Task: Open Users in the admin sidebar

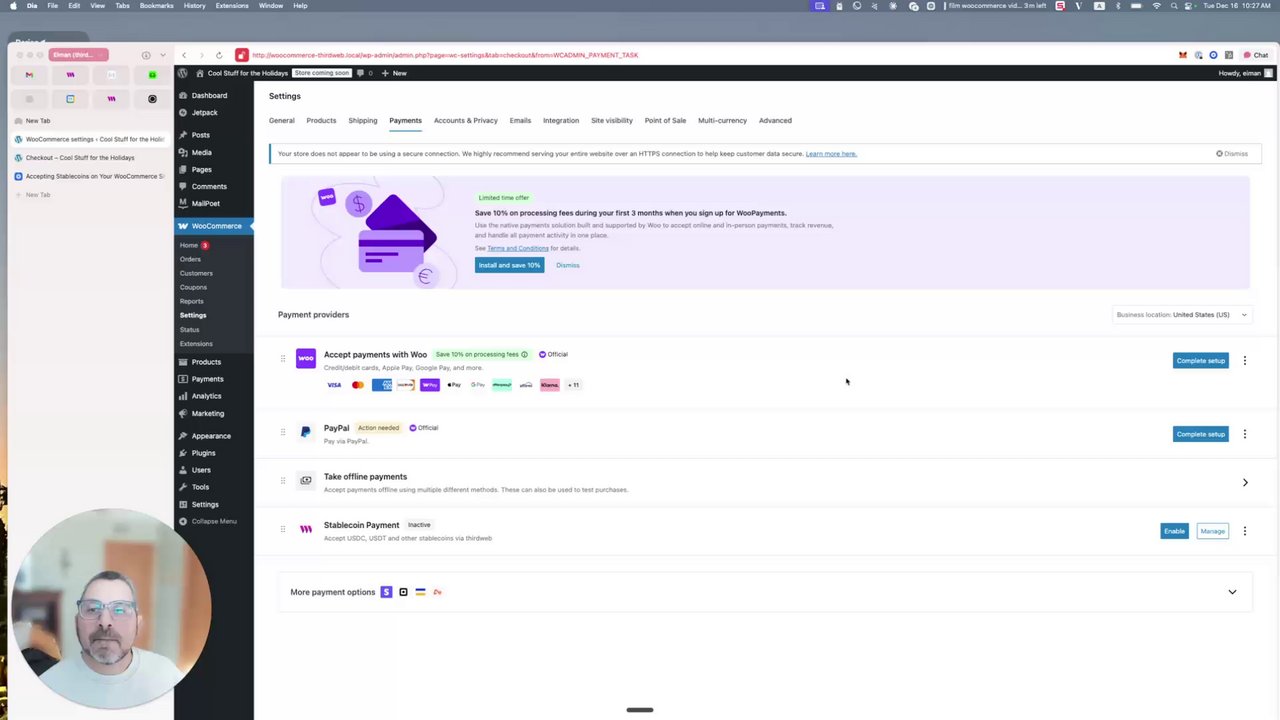Action: (201, 470)
